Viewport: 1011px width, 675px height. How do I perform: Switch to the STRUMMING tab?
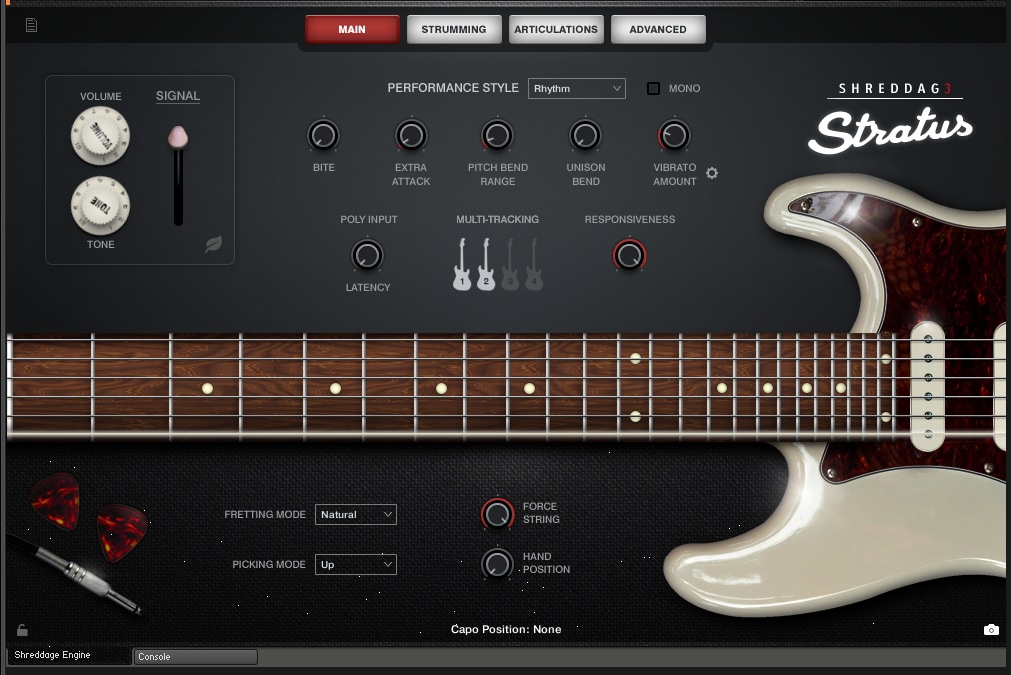(454, 29)
